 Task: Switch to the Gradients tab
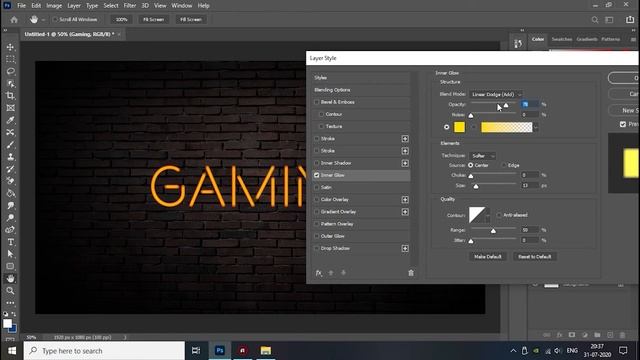tap(587, 39)
